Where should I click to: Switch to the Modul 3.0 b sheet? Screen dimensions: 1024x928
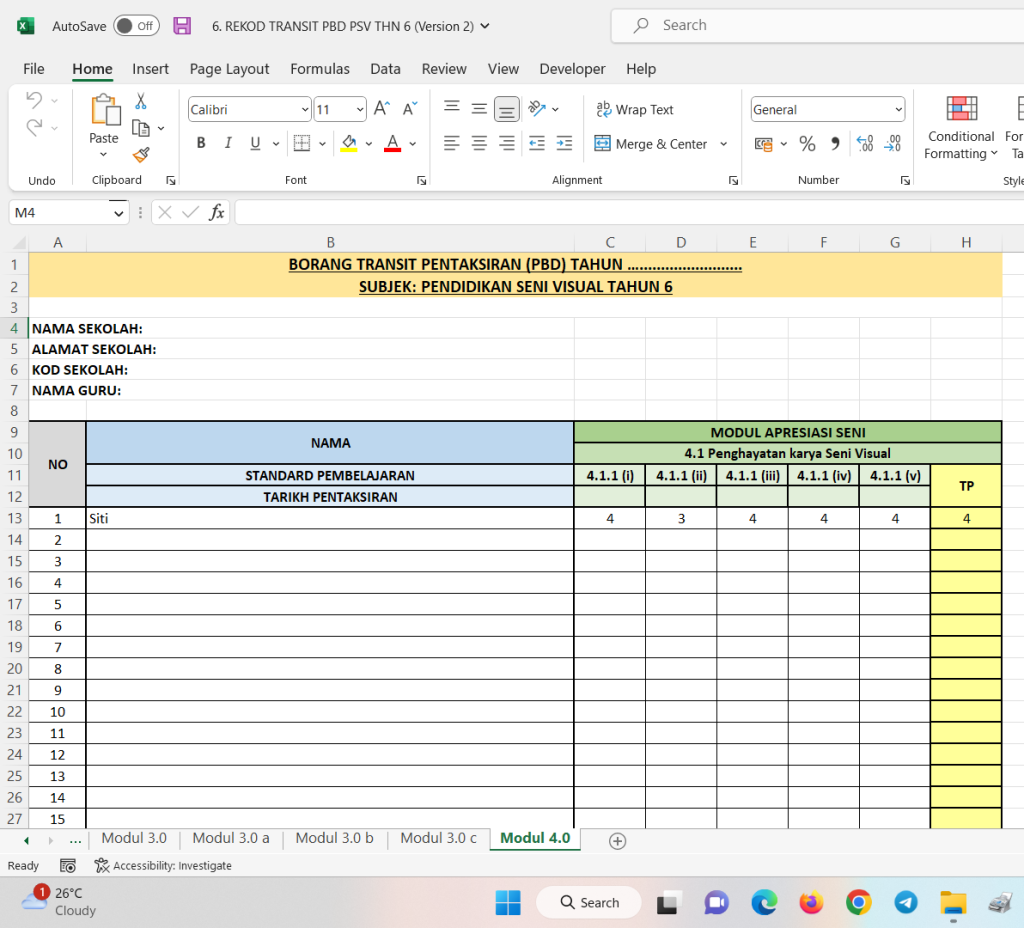[x=334, y=838]
